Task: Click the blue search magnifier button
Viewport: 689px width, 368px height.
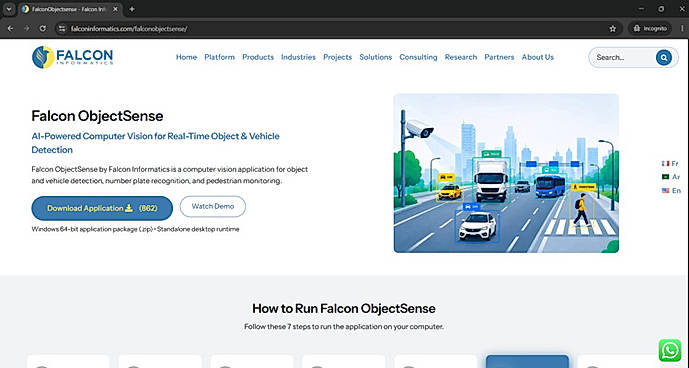Action: [664, 57]
